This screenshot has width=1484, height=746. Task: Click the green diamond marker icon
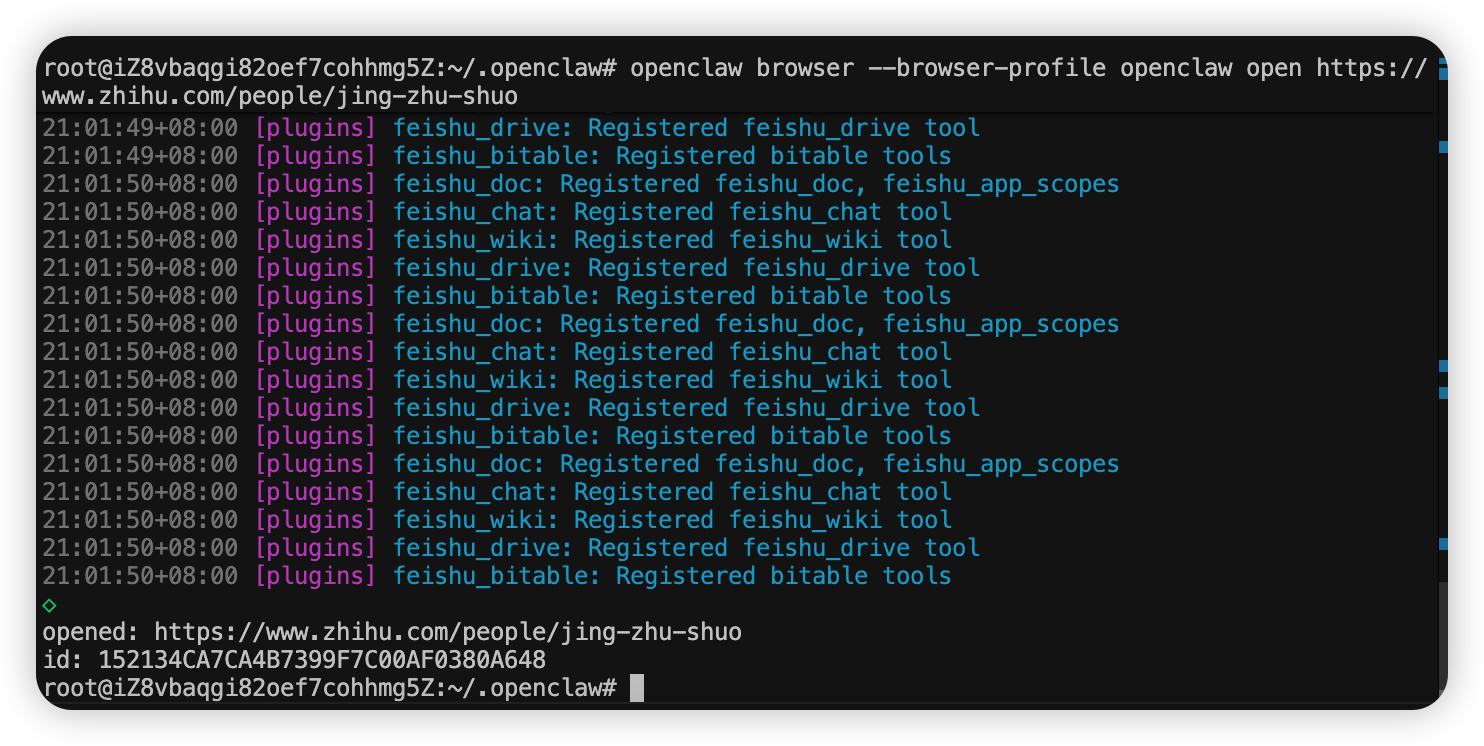point(49,605)
